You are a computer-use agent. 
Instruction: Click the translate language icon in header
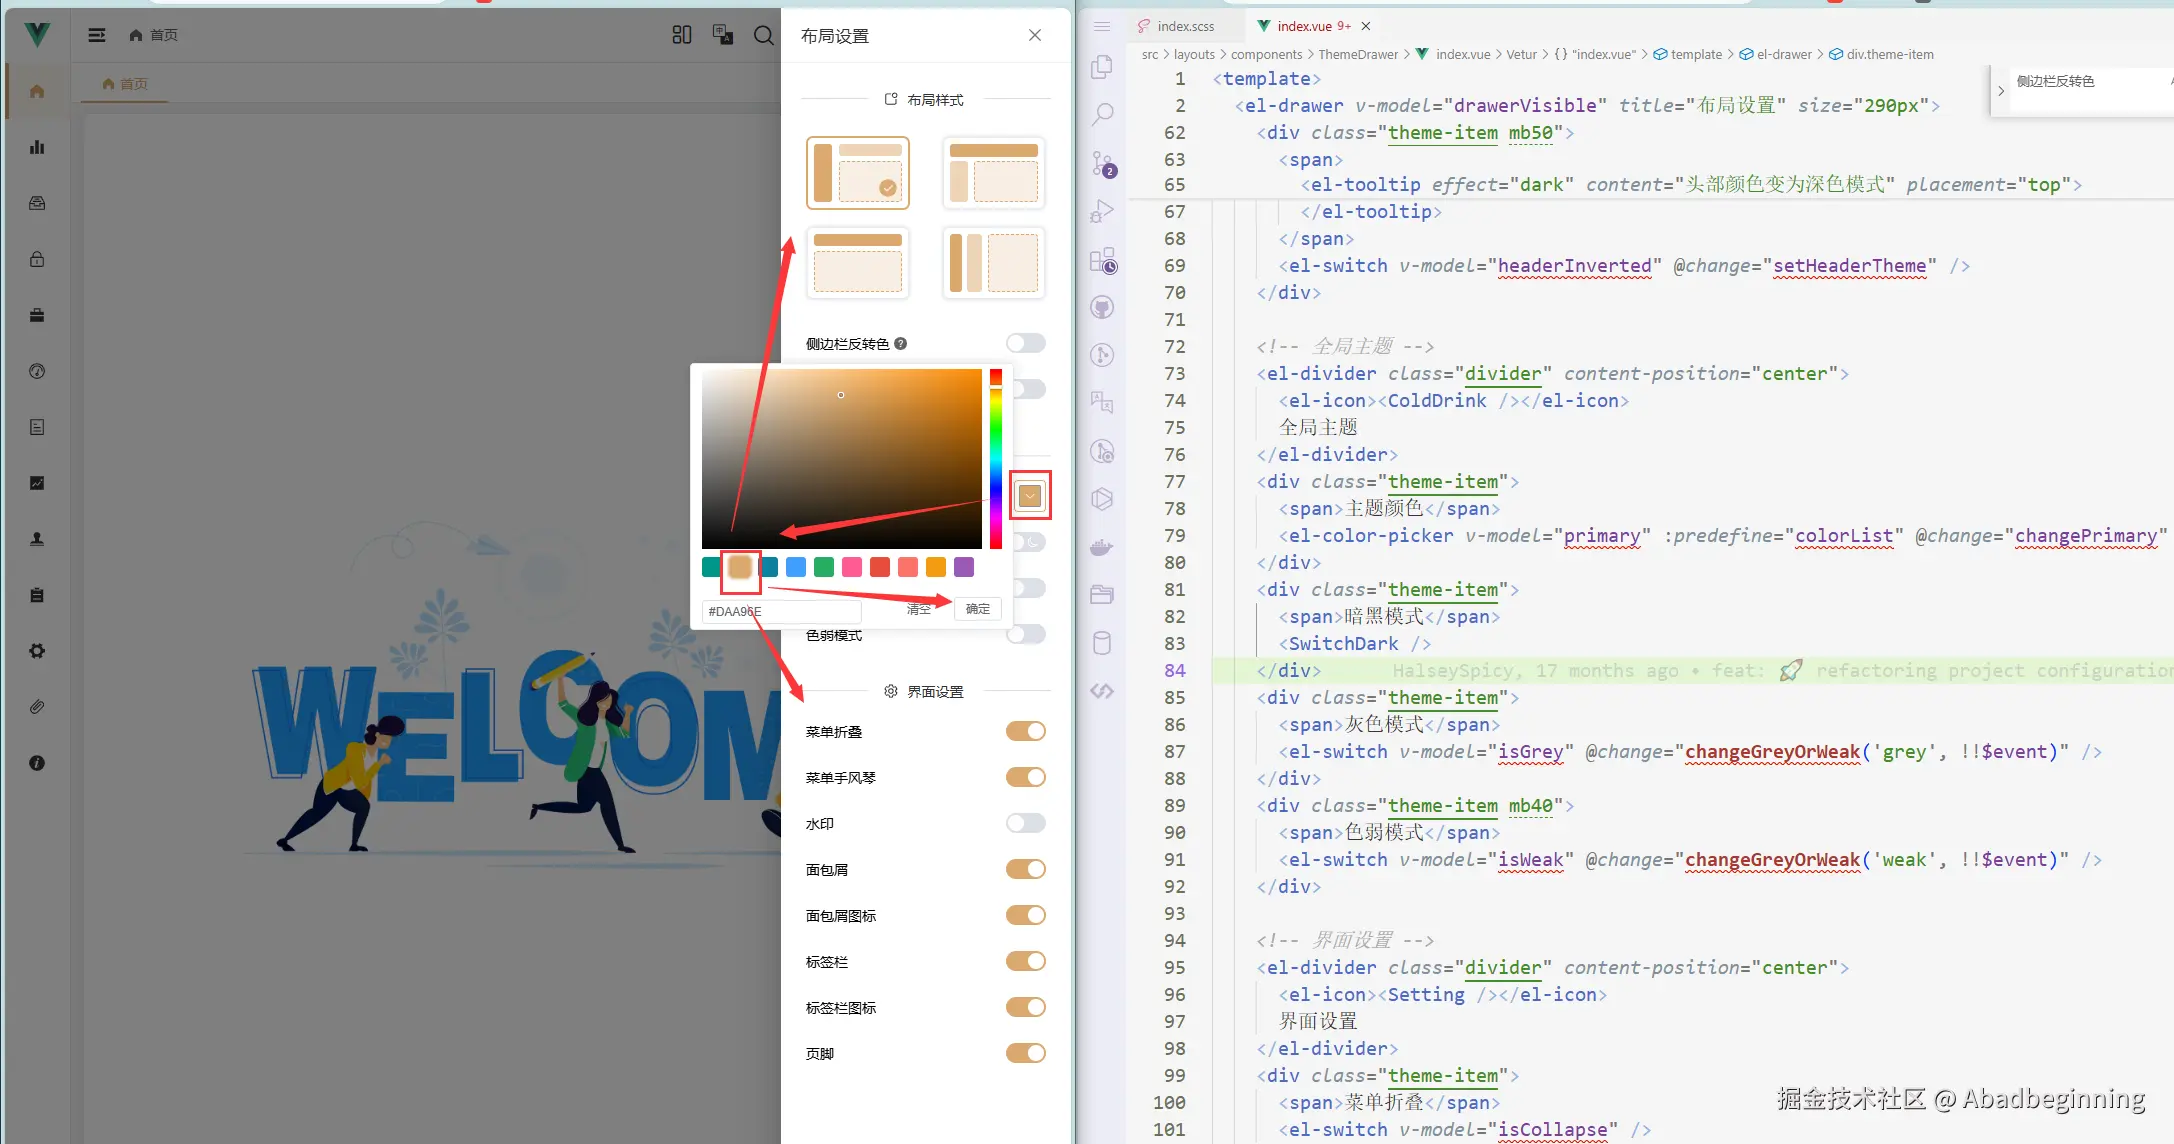pyautogui.click(x=722, y=35)
